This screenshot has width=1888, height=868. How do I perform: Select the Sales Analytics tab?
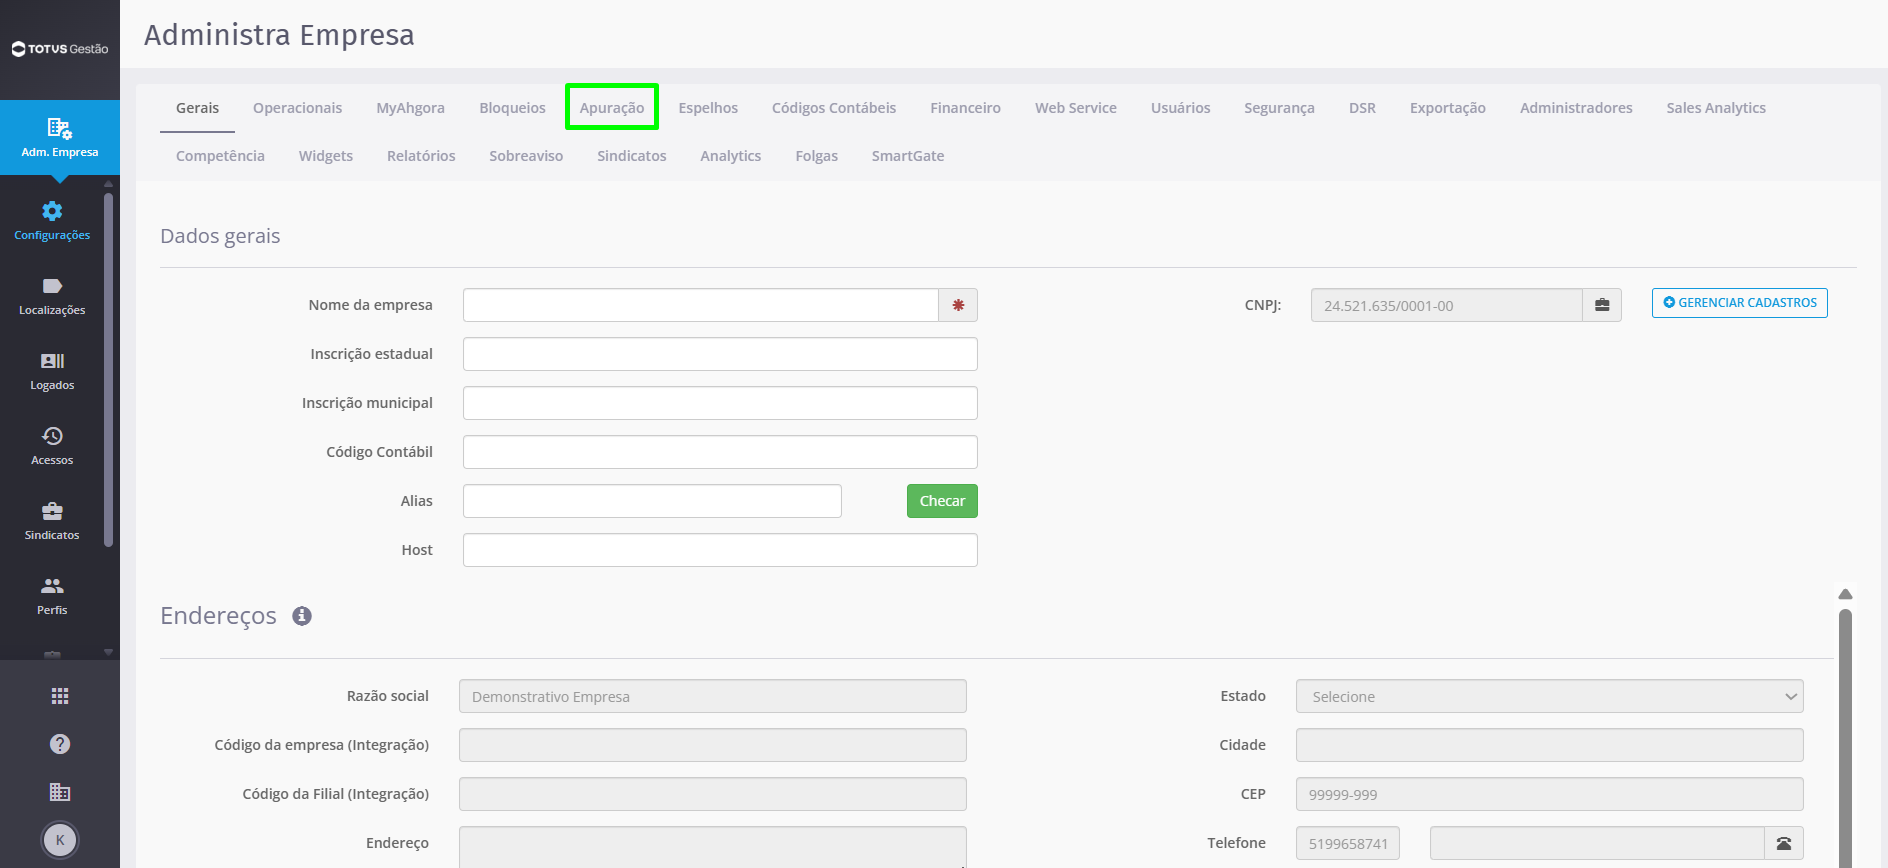[x=1716, y=108]
